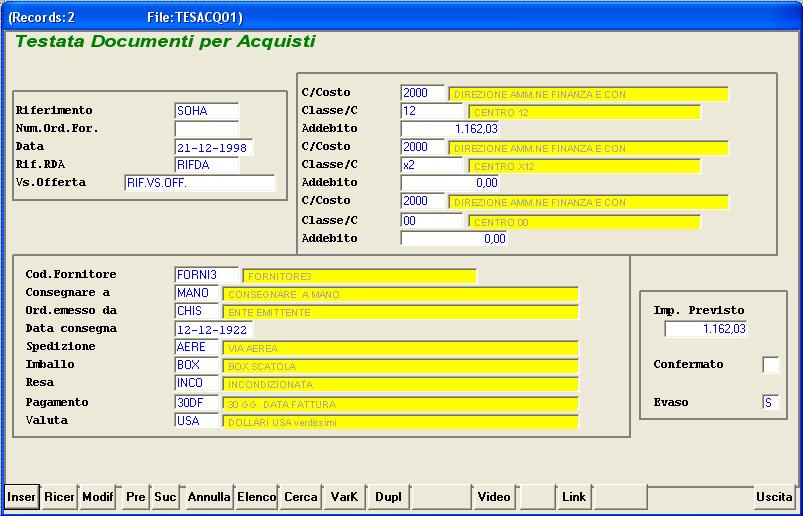
Task: Edit Consegnare a field MANO
Action: tap(197, 293)
